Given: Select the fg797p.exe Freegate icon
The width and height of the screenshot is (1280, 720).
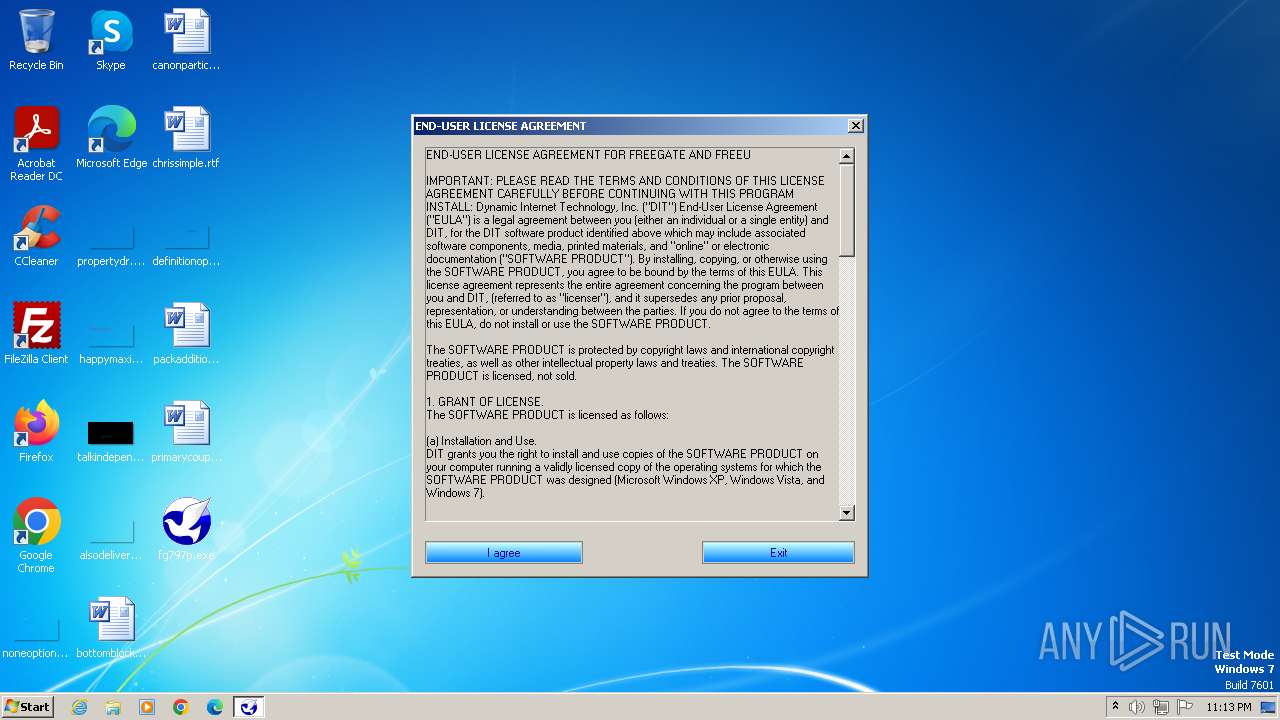Looking at the screenshot, I should point(186,530).
